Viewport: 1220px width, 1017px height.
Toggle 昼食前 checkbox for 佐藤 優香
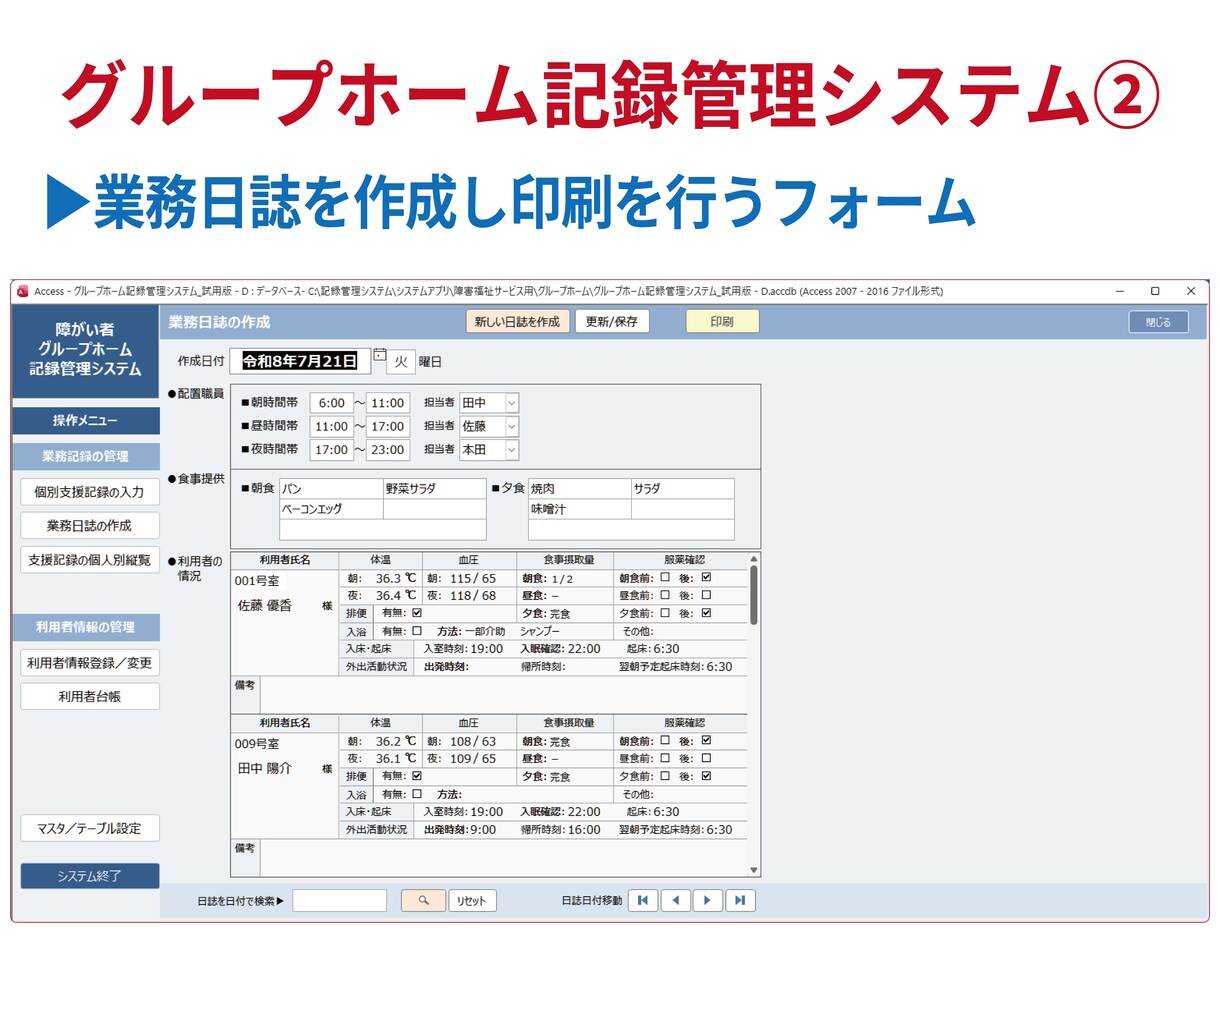click(665, 595)
